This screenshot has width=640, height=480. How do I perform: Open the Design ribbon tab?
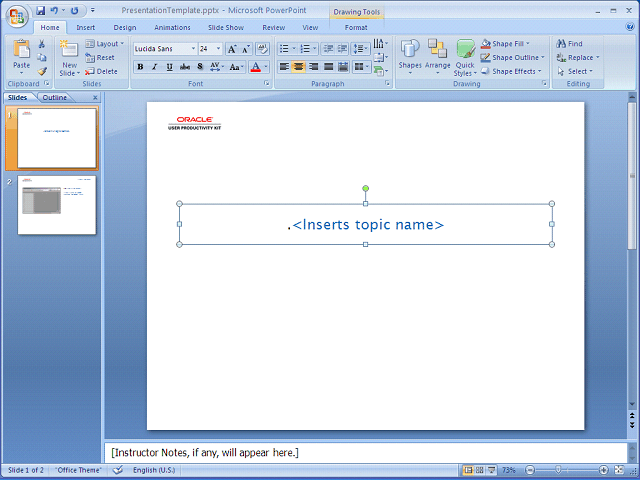(125, 27)
